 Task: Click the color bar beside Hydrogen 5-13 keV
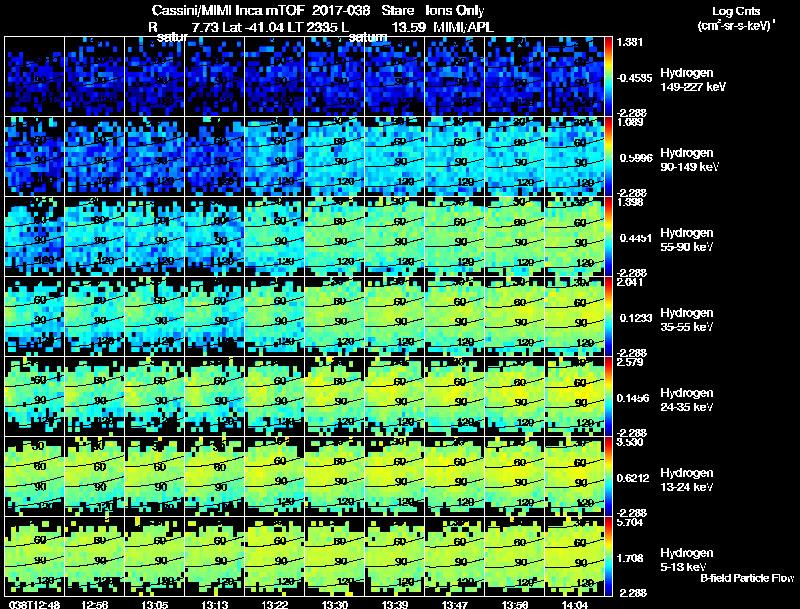608,556
